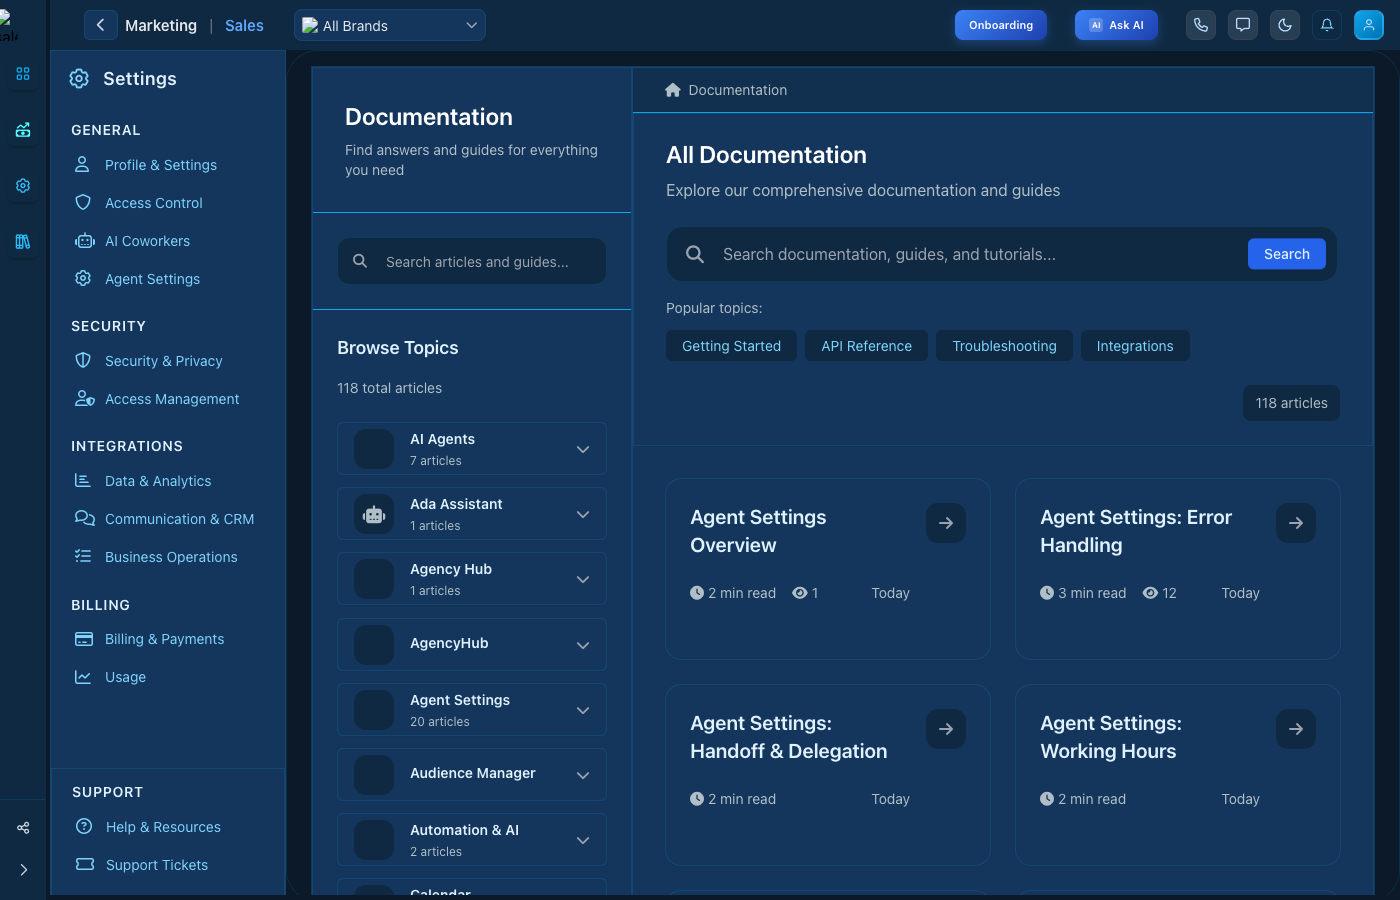Open the All Brands dropdown
The width and height of the screenshot is (1400, 900).
[390, 25]
